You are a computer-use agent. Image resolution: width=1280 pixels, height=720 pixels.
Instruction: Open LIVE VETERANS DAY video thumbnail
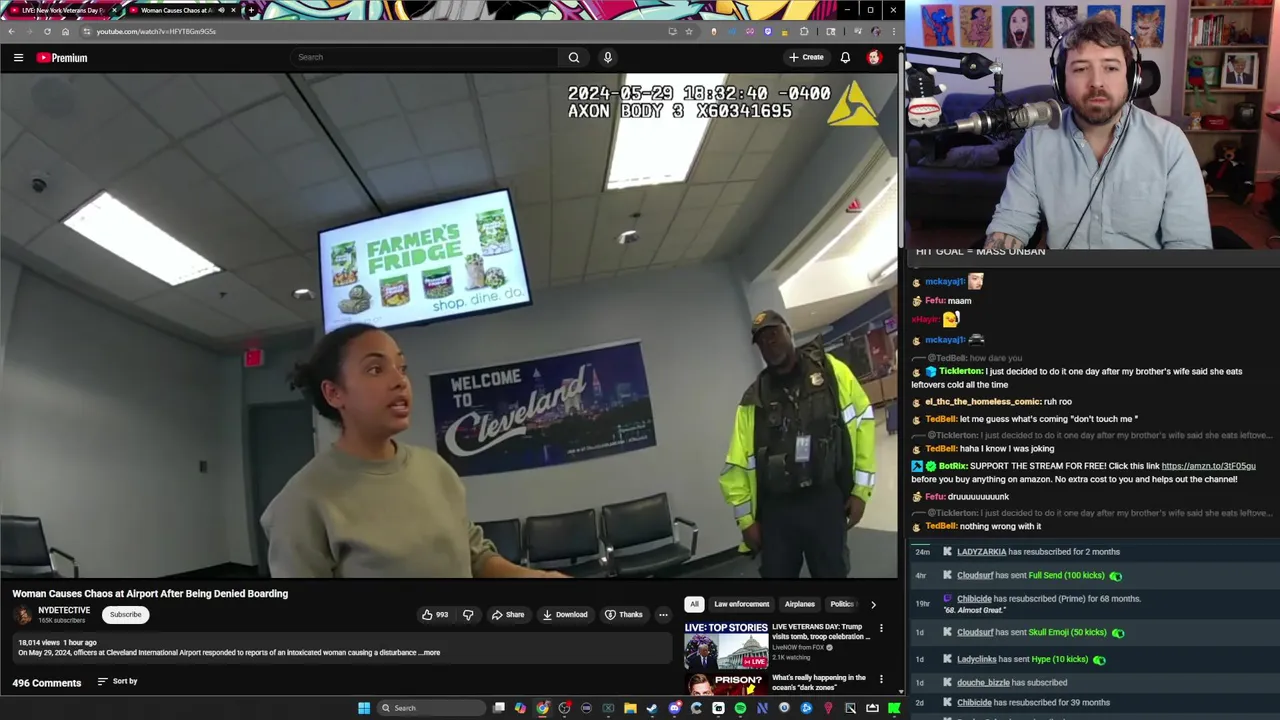point(726,646)
